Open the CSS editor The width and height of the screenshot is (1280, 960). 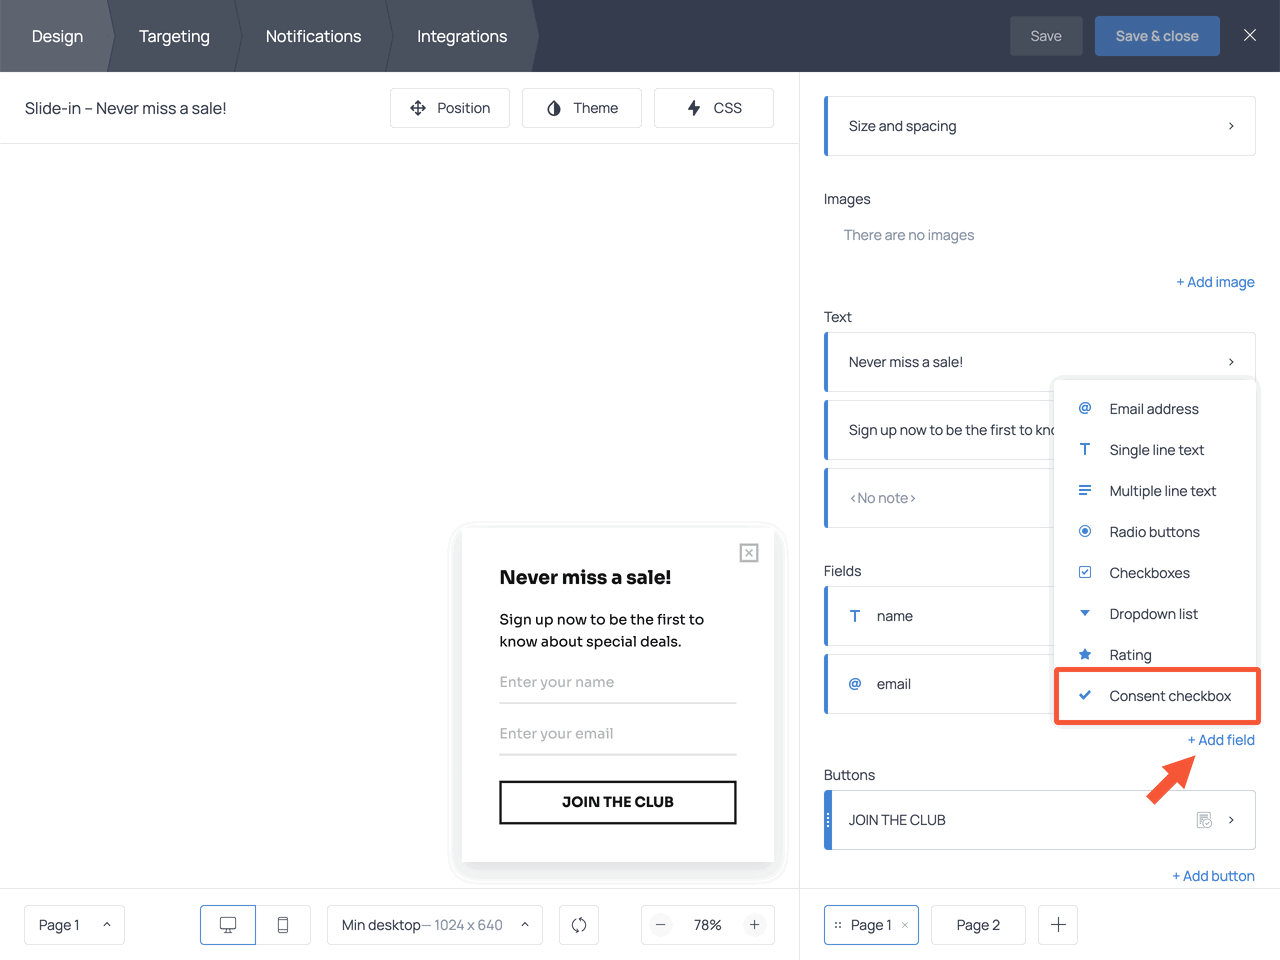point(713,107)
